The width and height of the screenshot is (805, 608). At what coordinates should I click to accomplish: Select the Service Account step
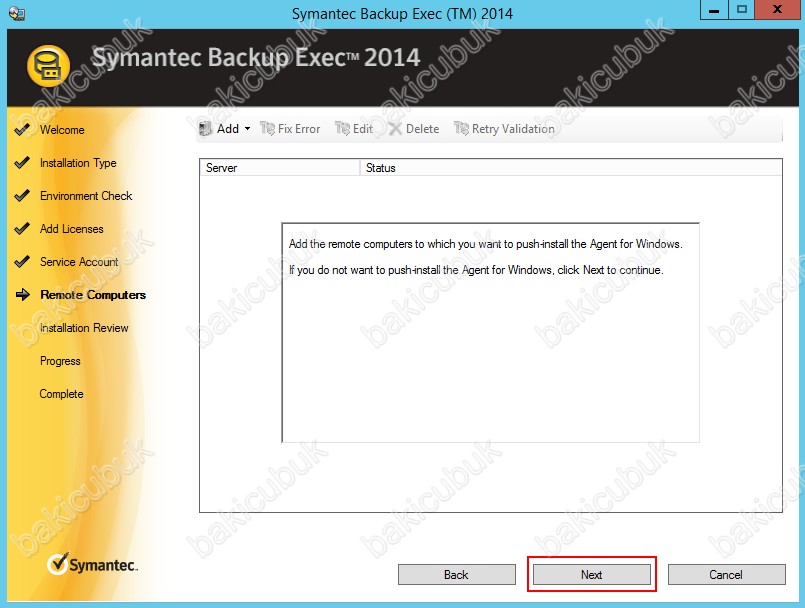point(79,262)
